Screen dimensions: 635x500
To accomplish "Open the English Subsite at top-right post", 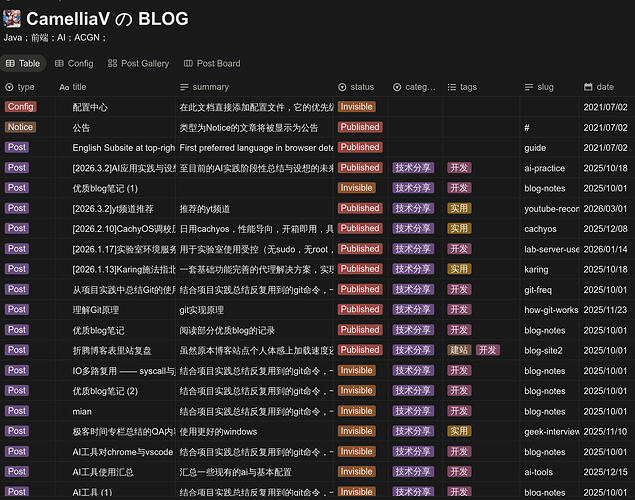I will (x=124, y=148).
